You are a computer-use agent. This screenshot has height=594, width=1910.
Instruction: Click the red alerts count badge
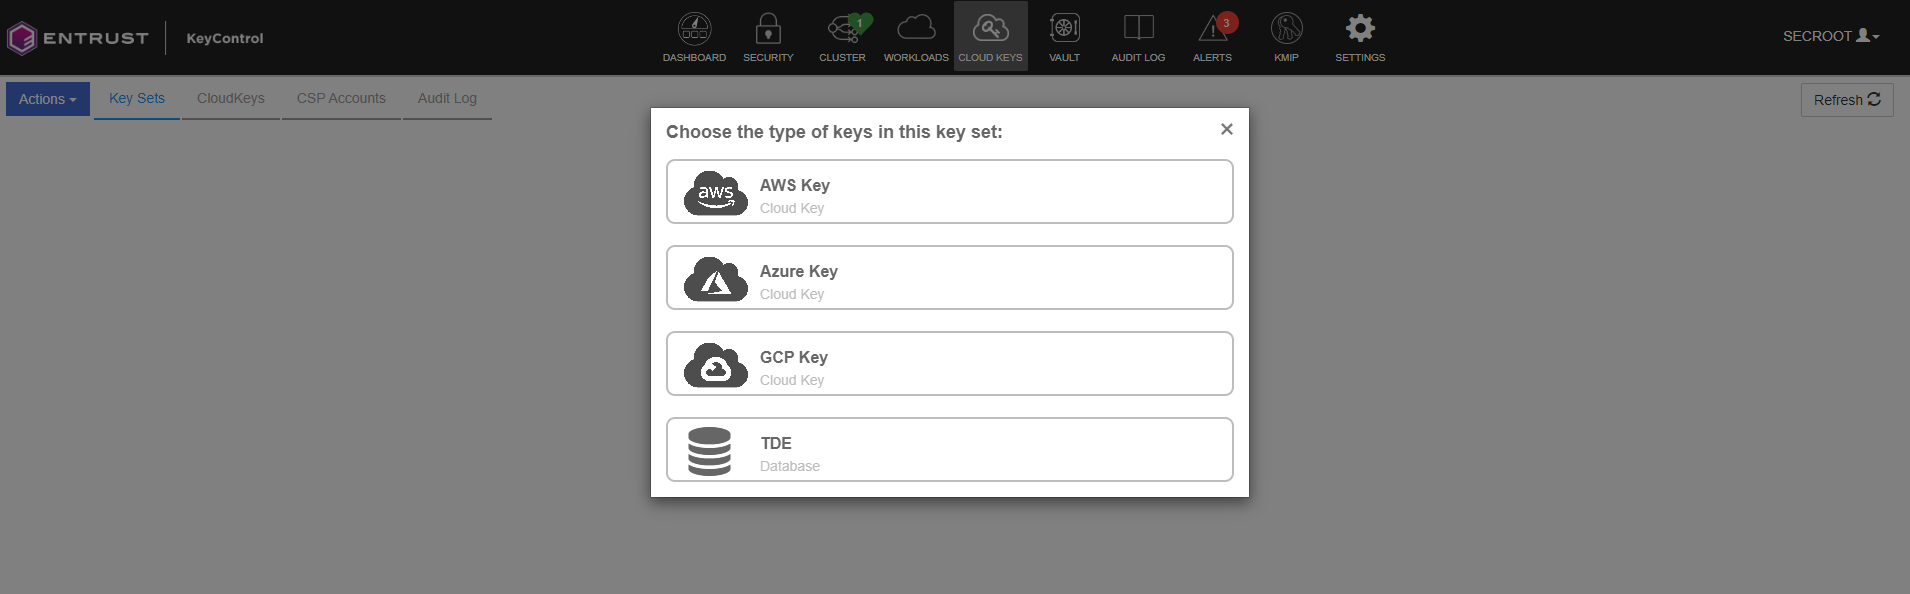point(1227,22)
